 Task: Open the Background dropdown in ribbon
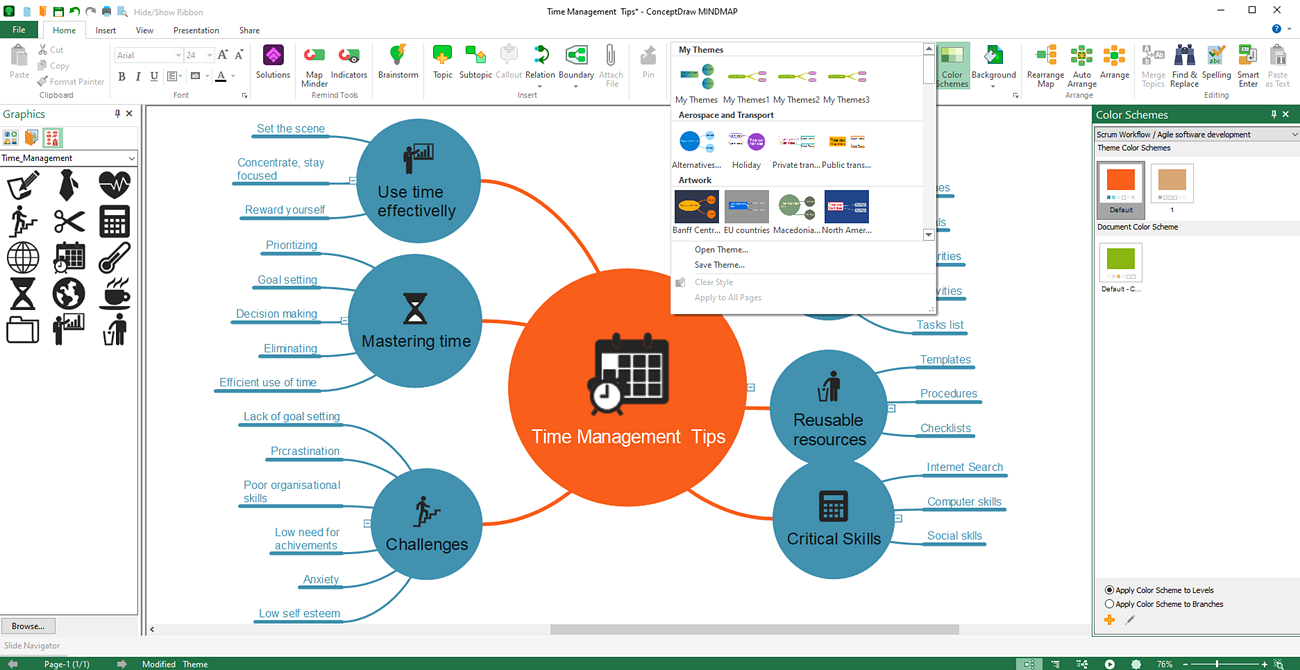tap(993, 85)
